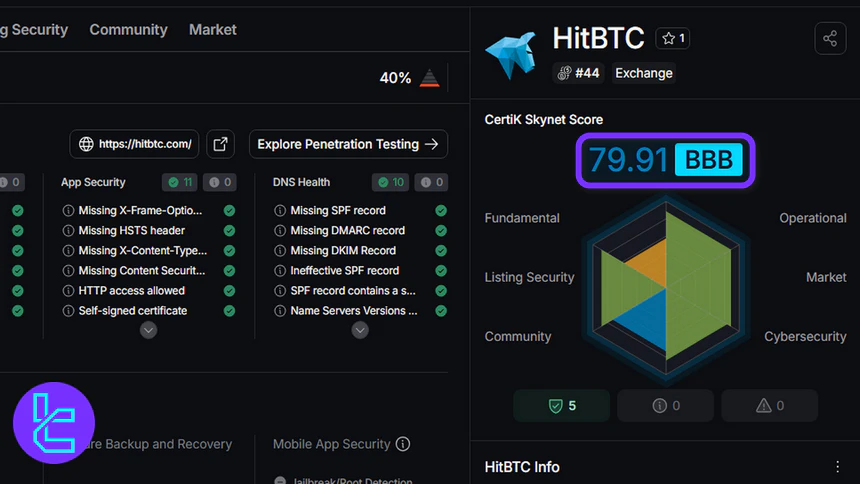
Task: Click the HTTP access allowed row text
Action: [x=132, y=291]
